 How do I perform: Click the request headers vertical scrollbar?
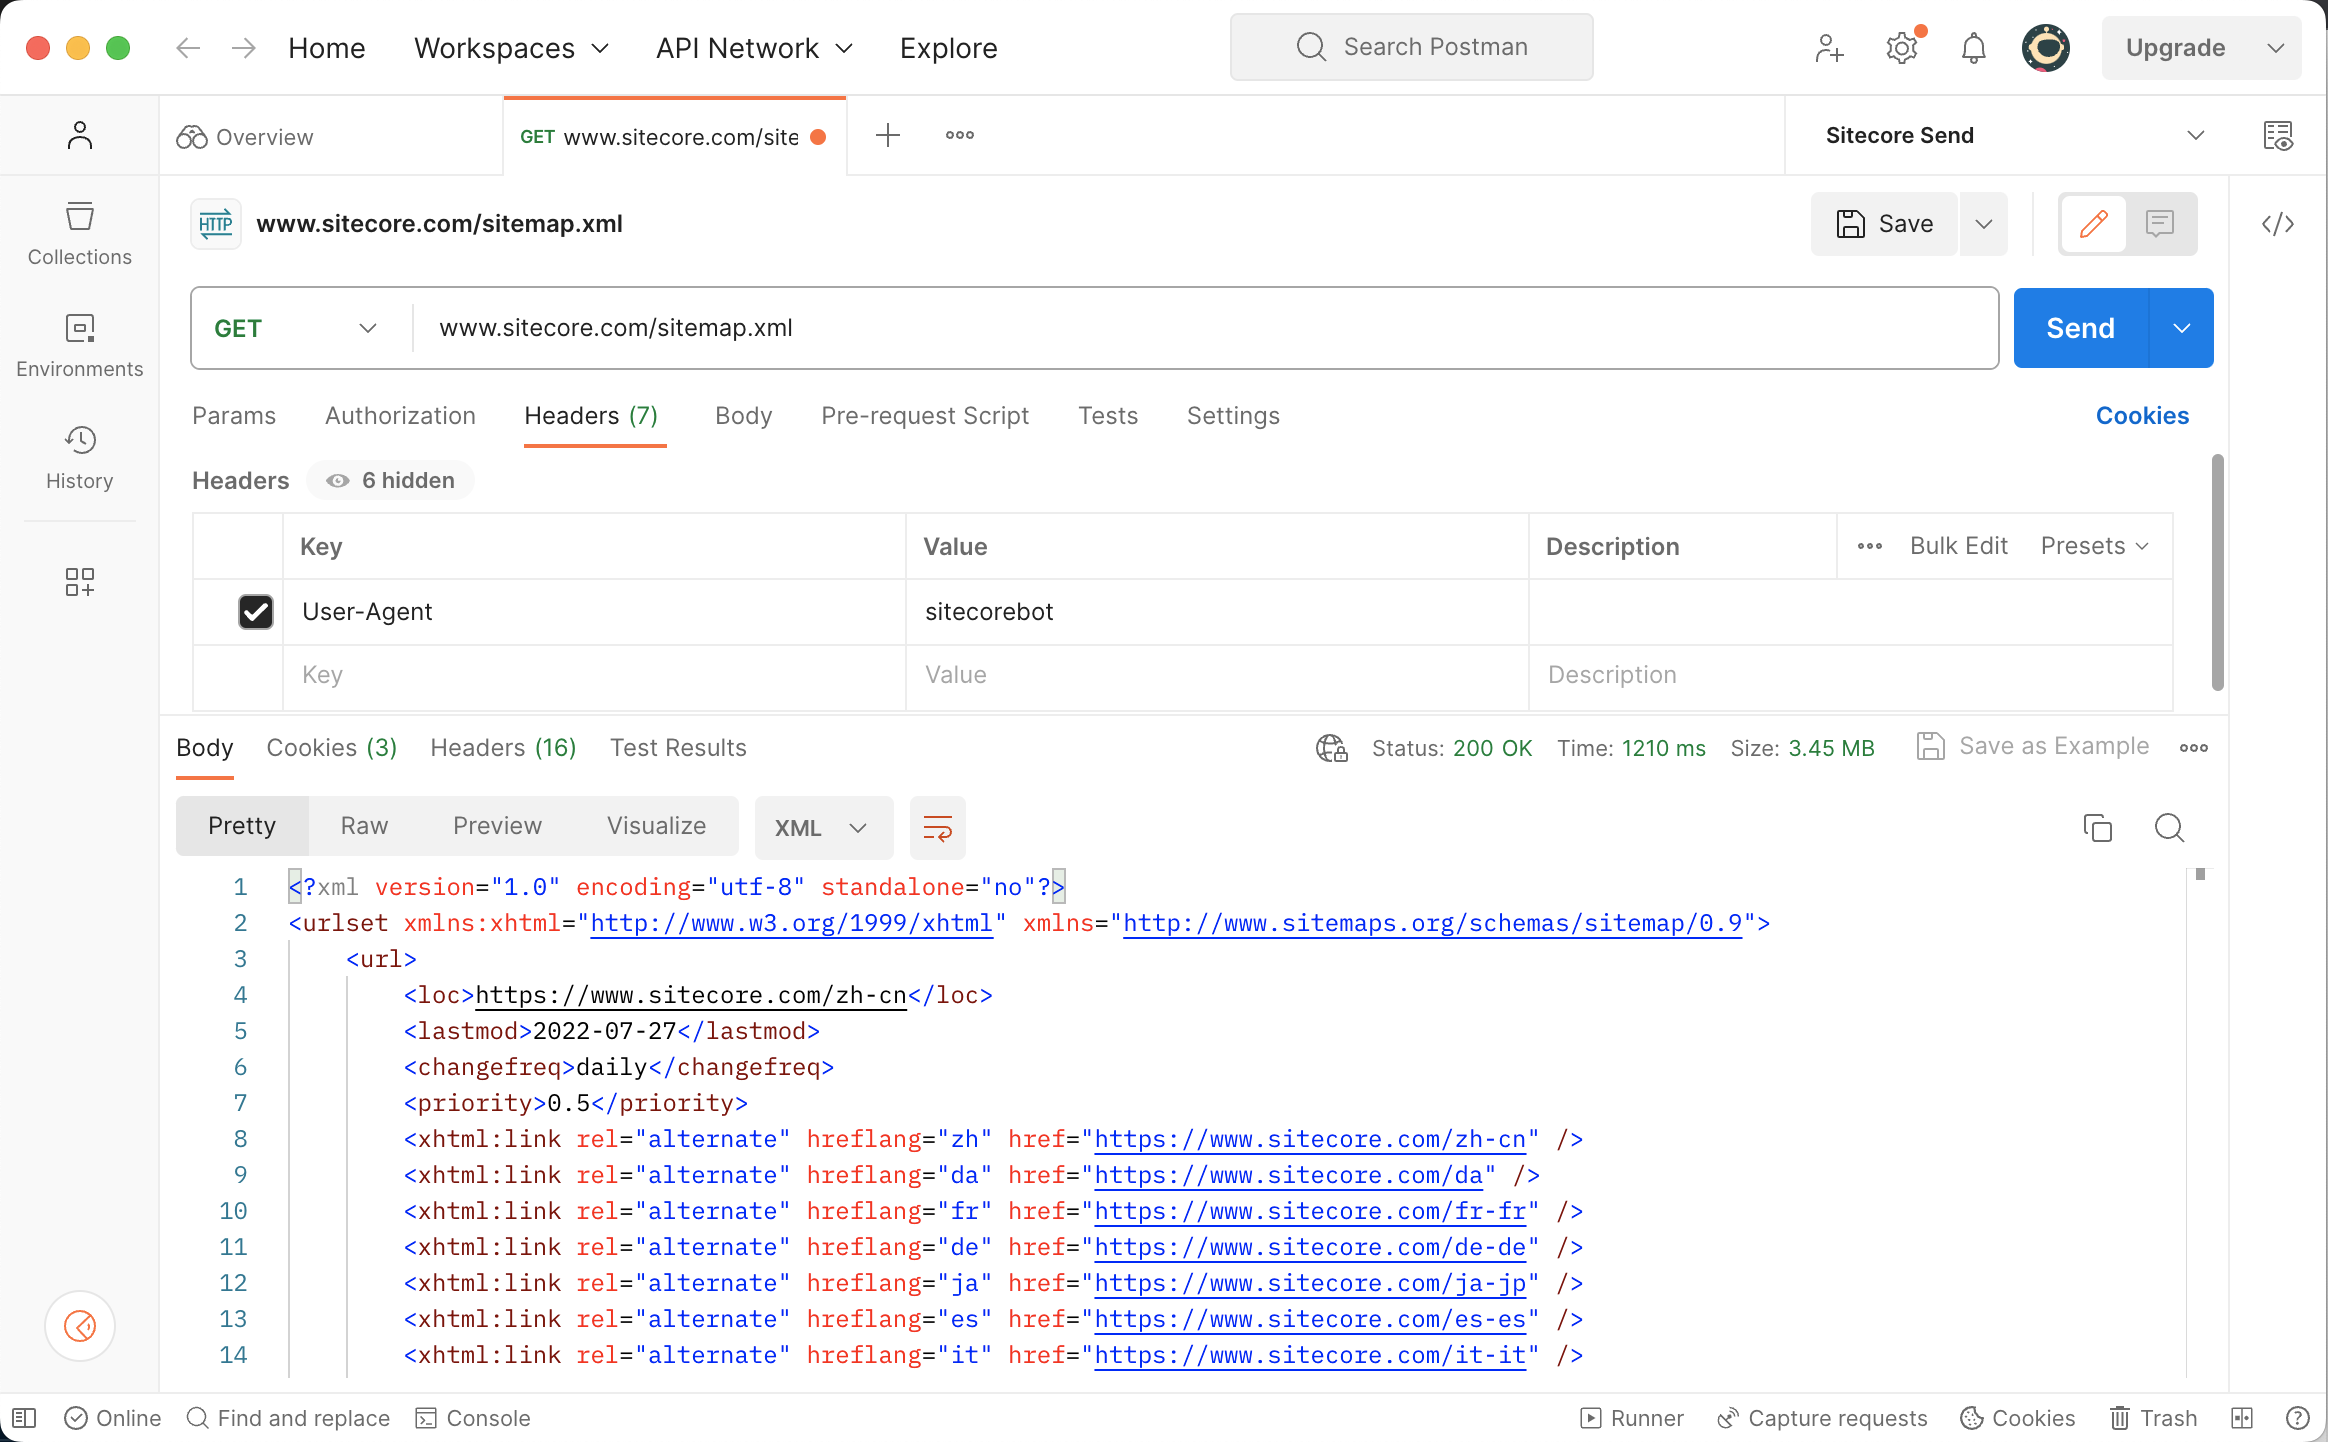(2217, 572)
